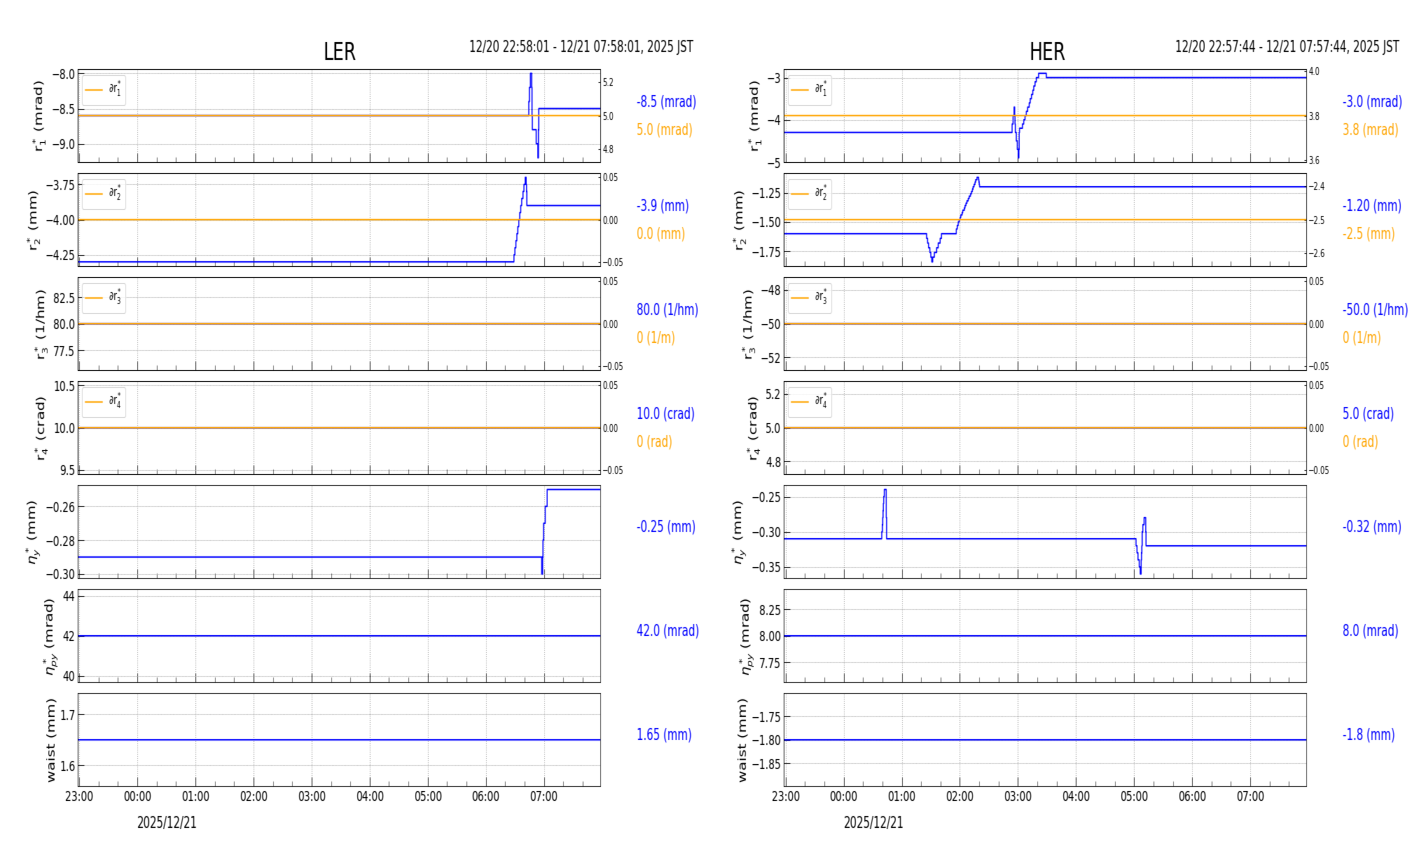Viewport: 1412px width, 864px height.
Task: Select the LER time range ending 07:58:01
Action: (581, 47)
